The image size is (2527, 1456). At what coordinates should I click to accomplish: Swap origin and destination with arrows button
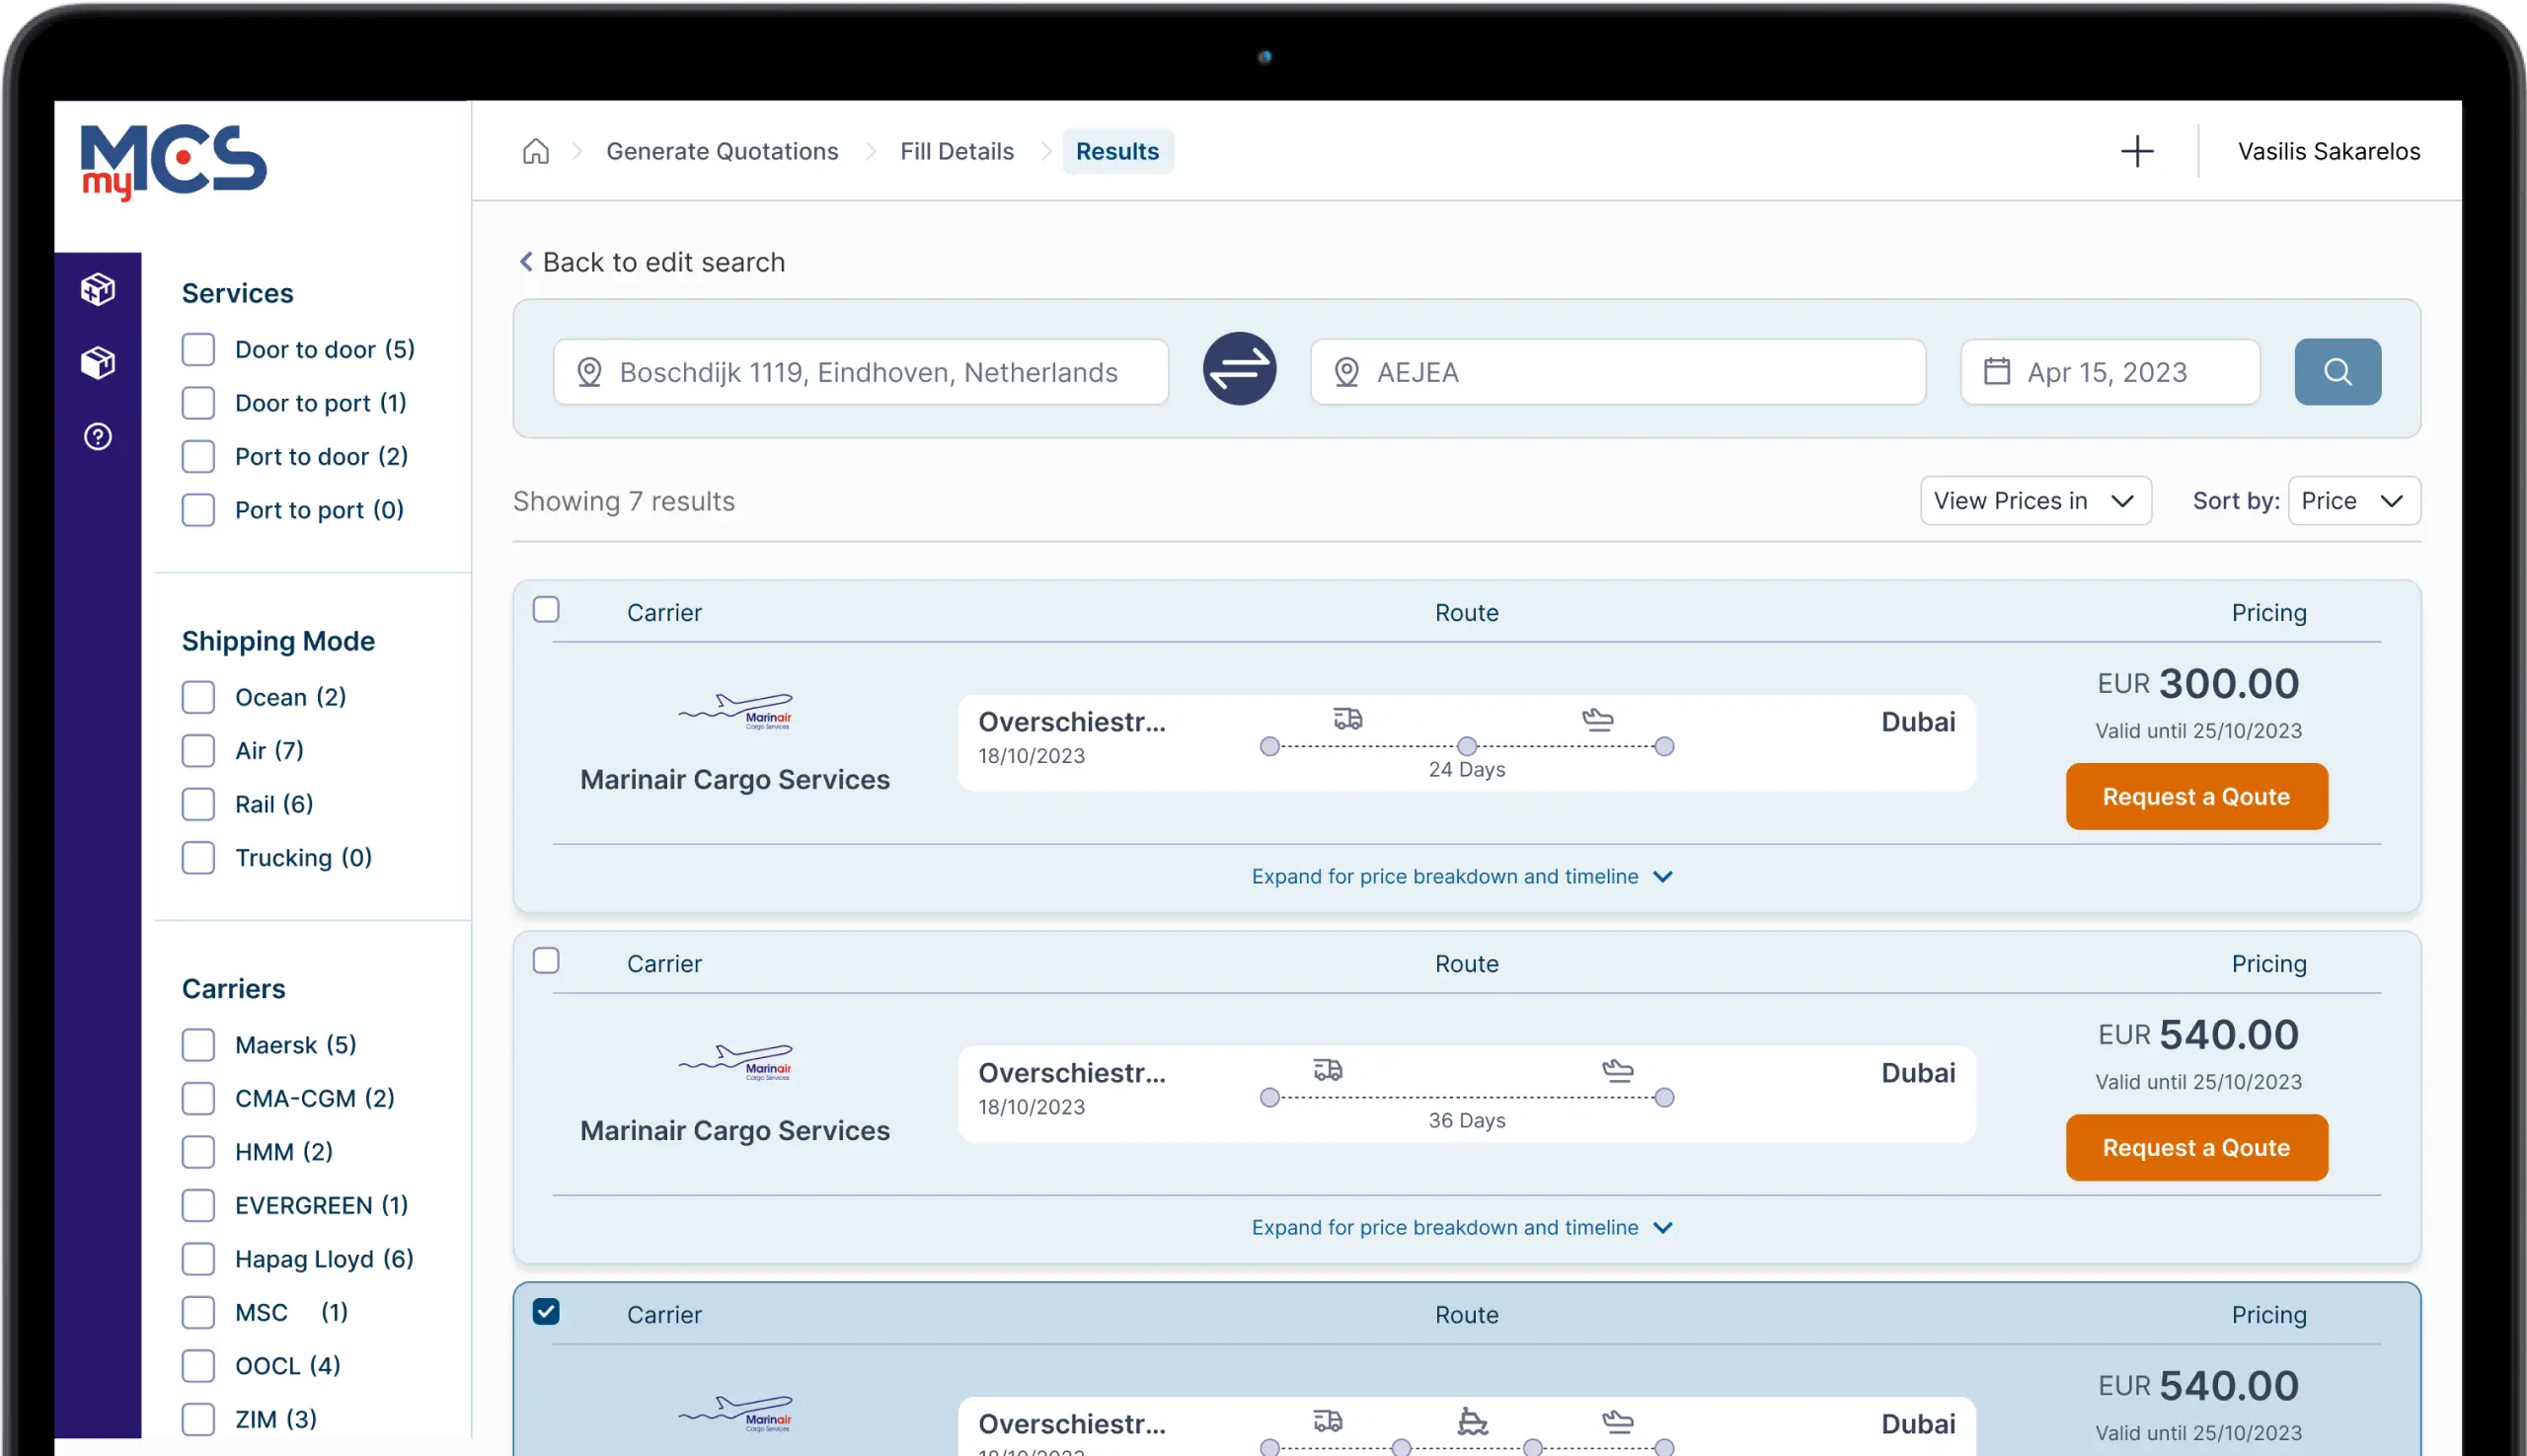(x=1239, y=369)
